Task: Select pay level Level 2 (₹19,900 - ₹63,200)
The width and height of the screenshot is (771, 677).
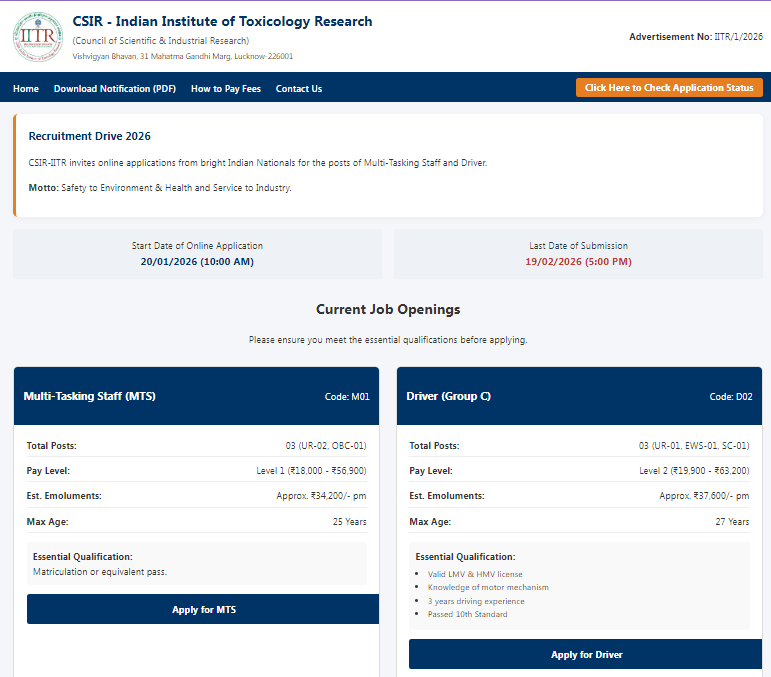Action: click(694, 471)
